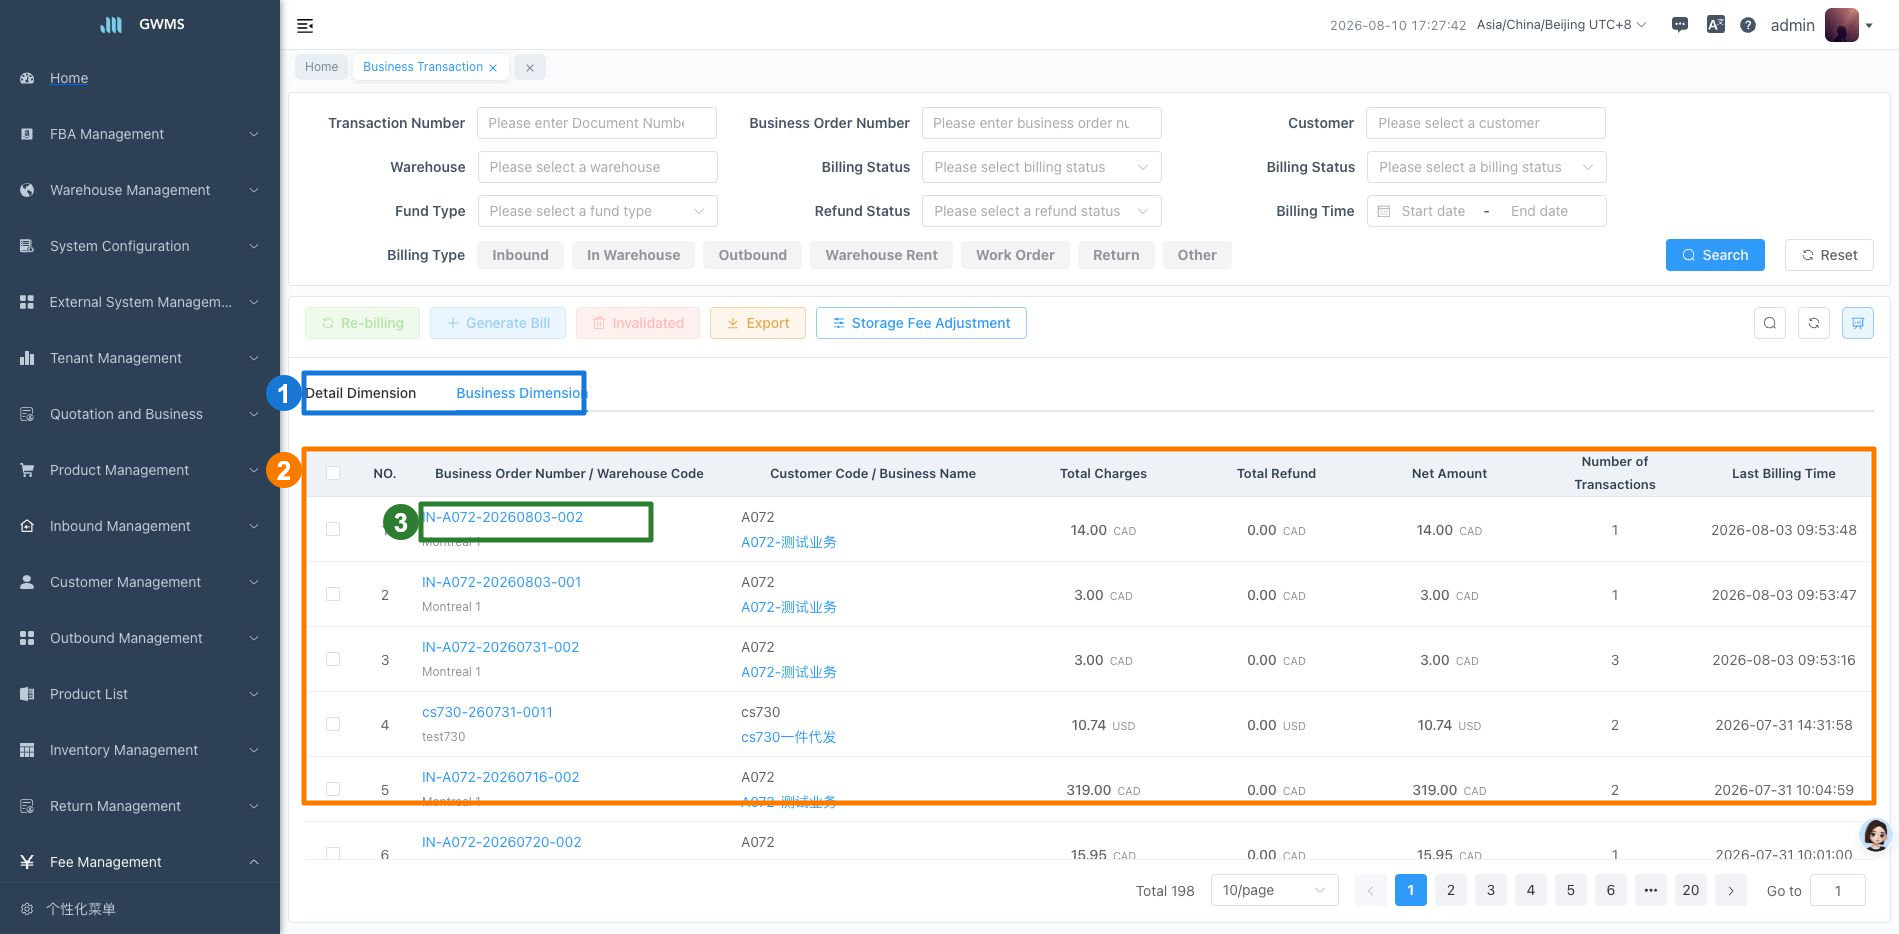The height and width of the screenshot is (934, 1899).
Task: Click the Return Management icon
Action: click(27, 806)
